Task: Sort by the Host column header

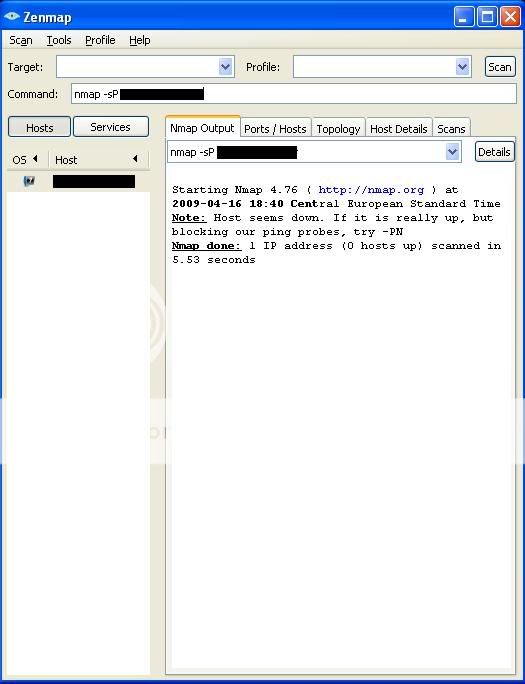Action: [x=98, y=160]
